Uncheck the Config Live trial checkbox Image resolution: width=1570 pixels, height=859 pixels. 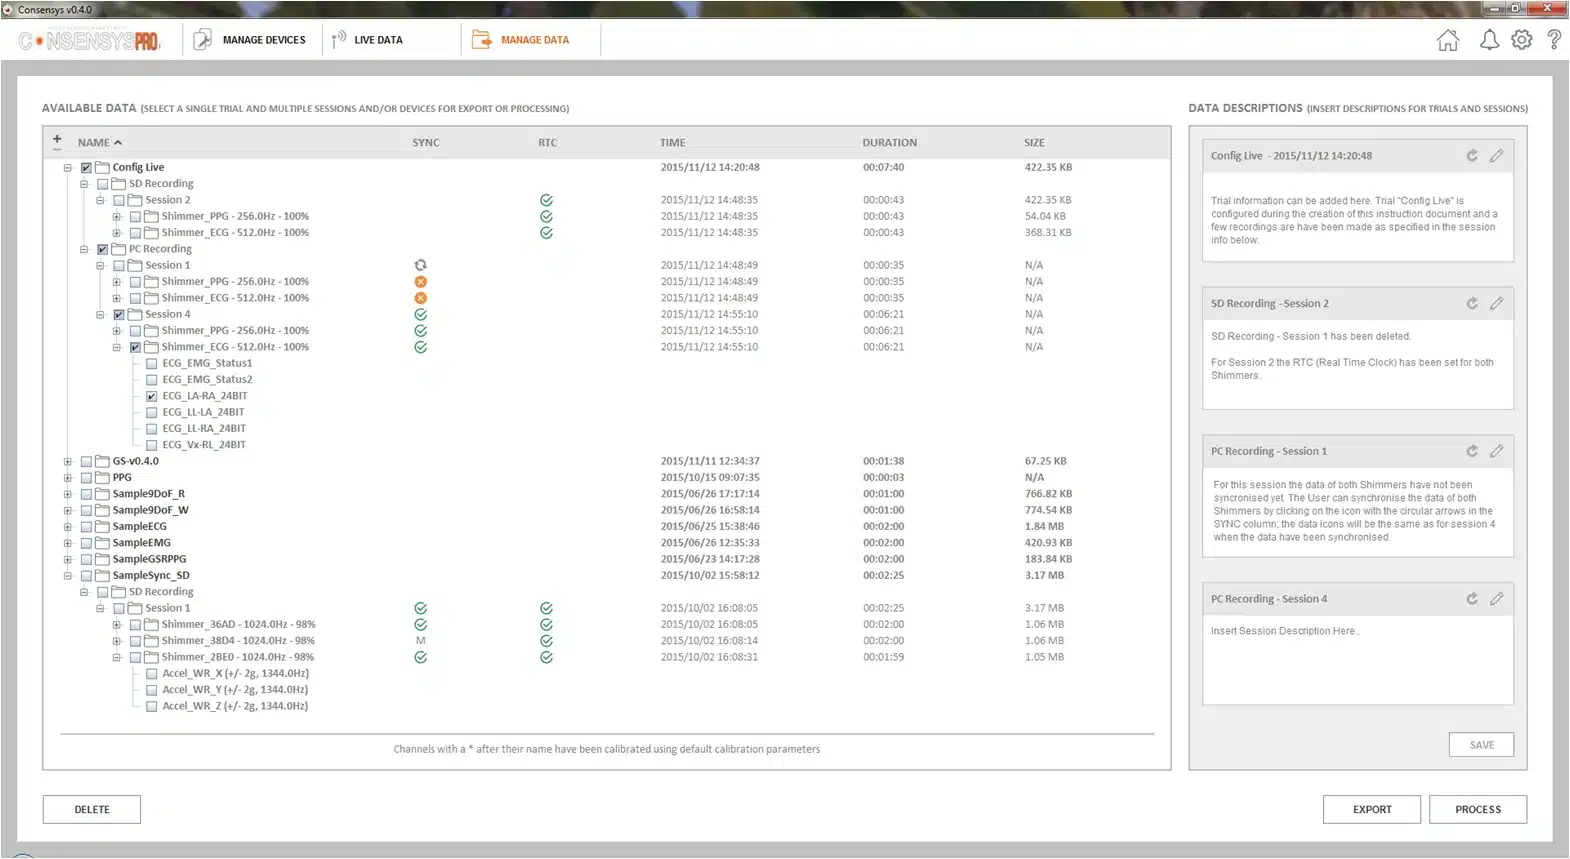(86, 168)
